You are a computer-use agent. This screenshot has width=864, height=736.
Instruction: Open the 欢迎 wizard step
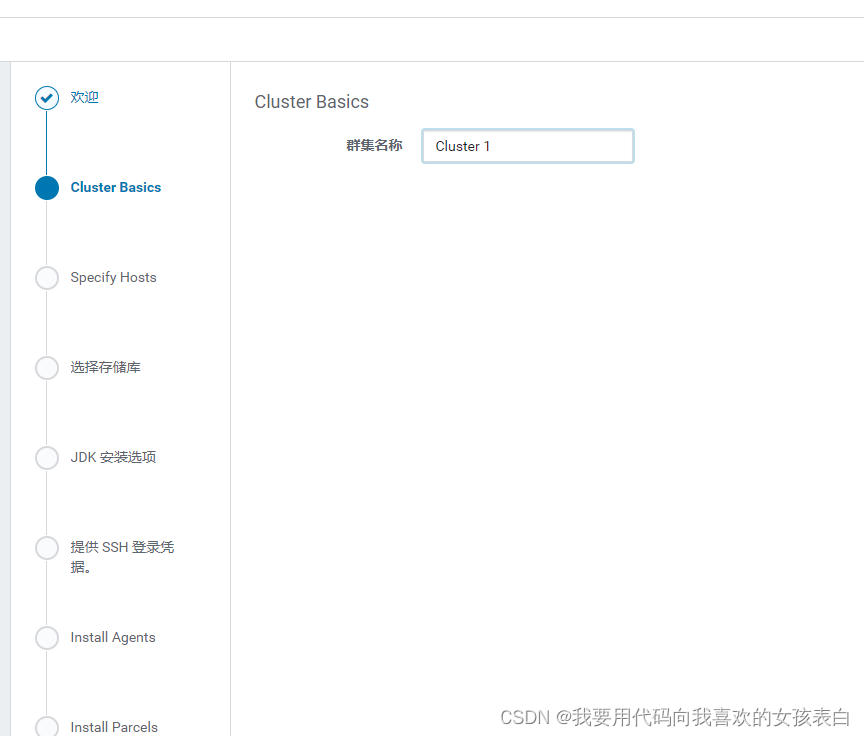[84, 98]
